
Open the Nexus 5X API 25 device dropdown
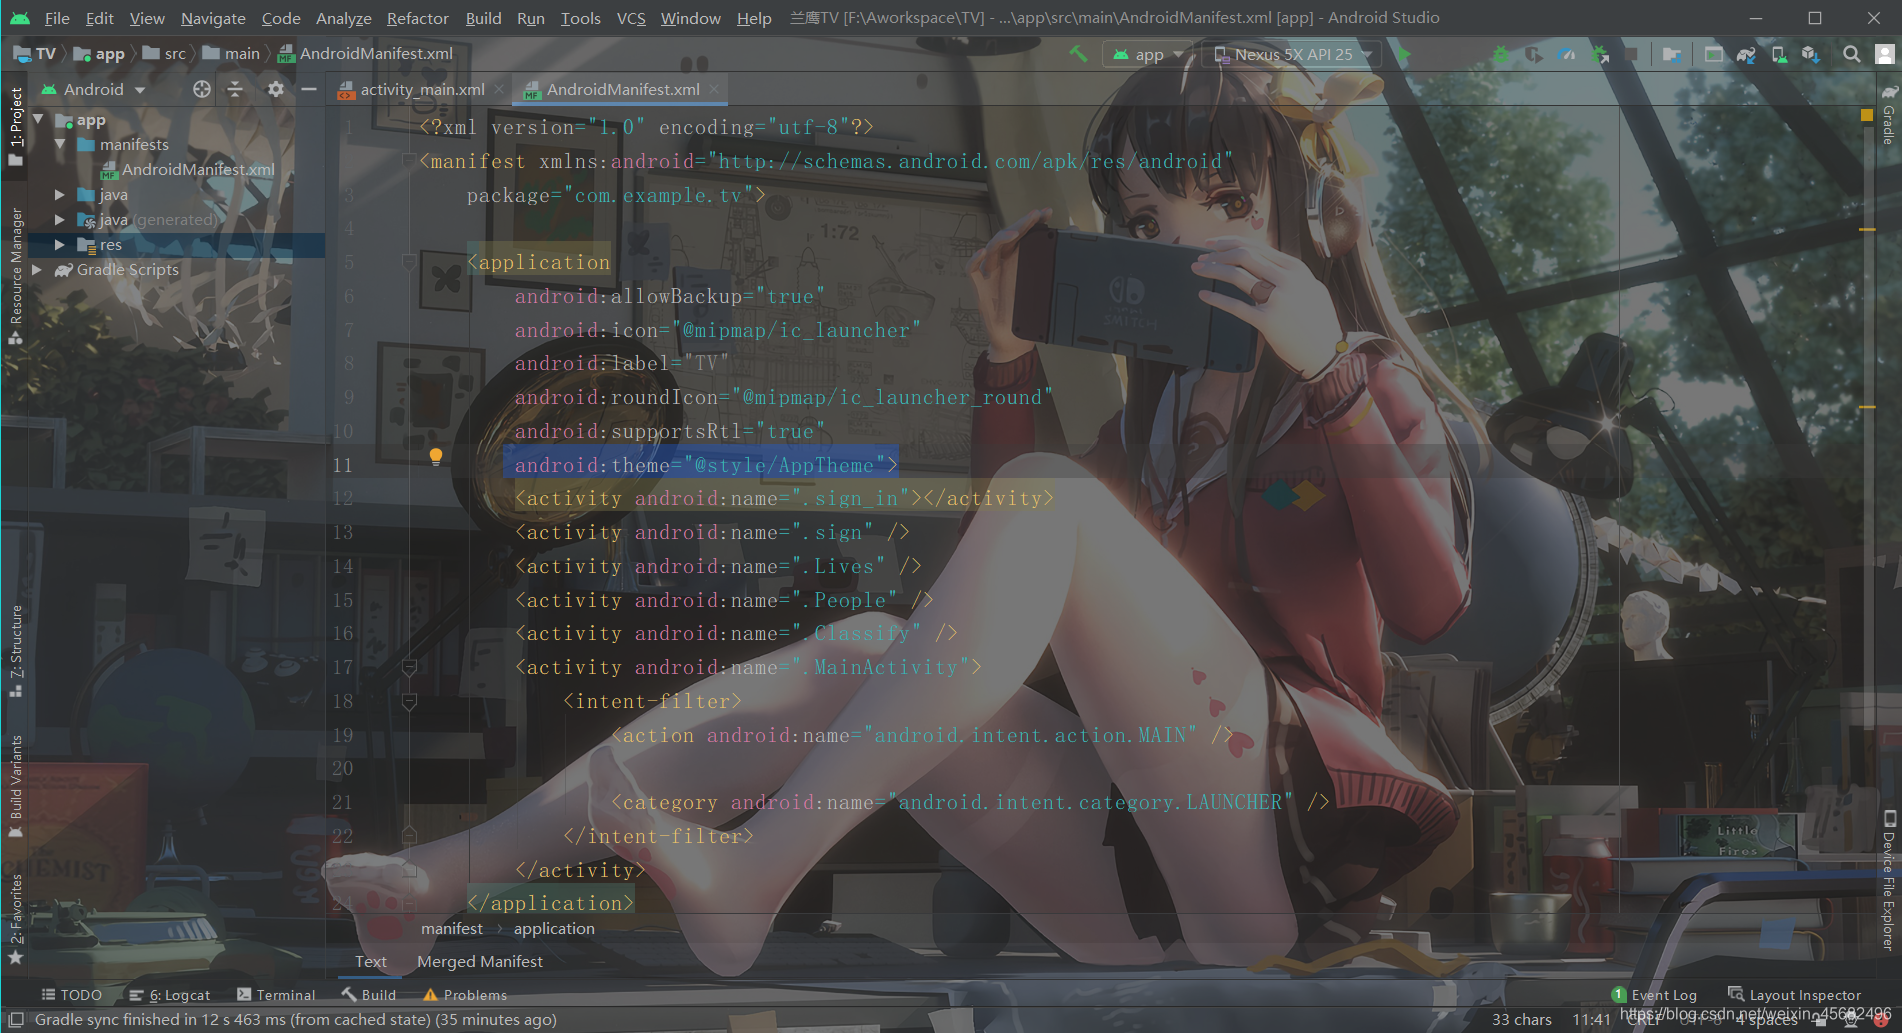point(1292,54)
